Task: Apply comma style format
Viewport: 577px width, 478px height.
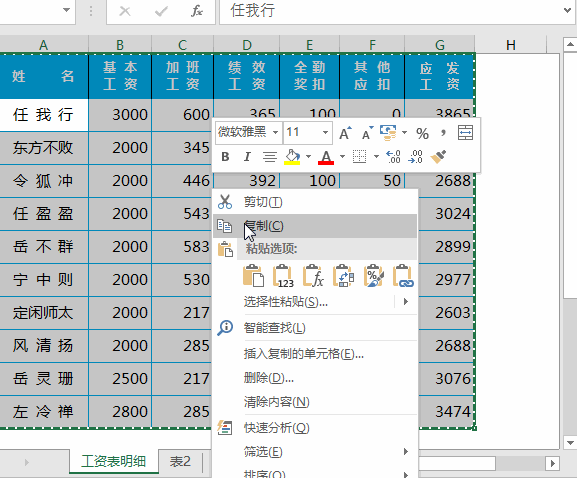Action: coord(443,133)
